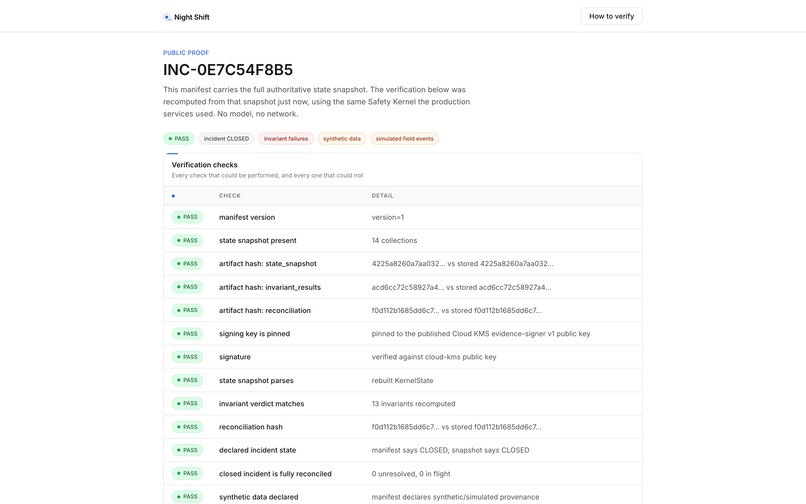Select the declared incident state check name
This screenshot has height=504, width=806.
[x=257, y=450]
